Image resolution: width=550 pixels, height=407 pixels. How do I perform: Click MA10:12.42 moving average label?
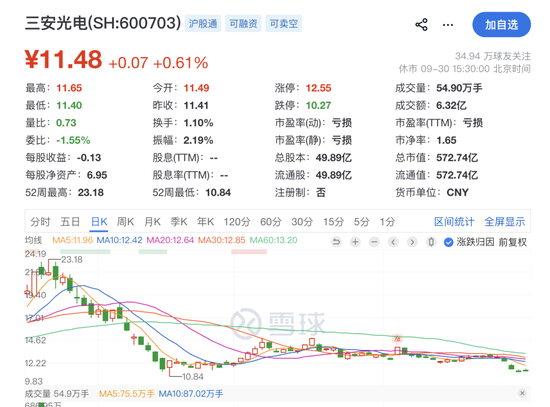click(x=119, y=240)
